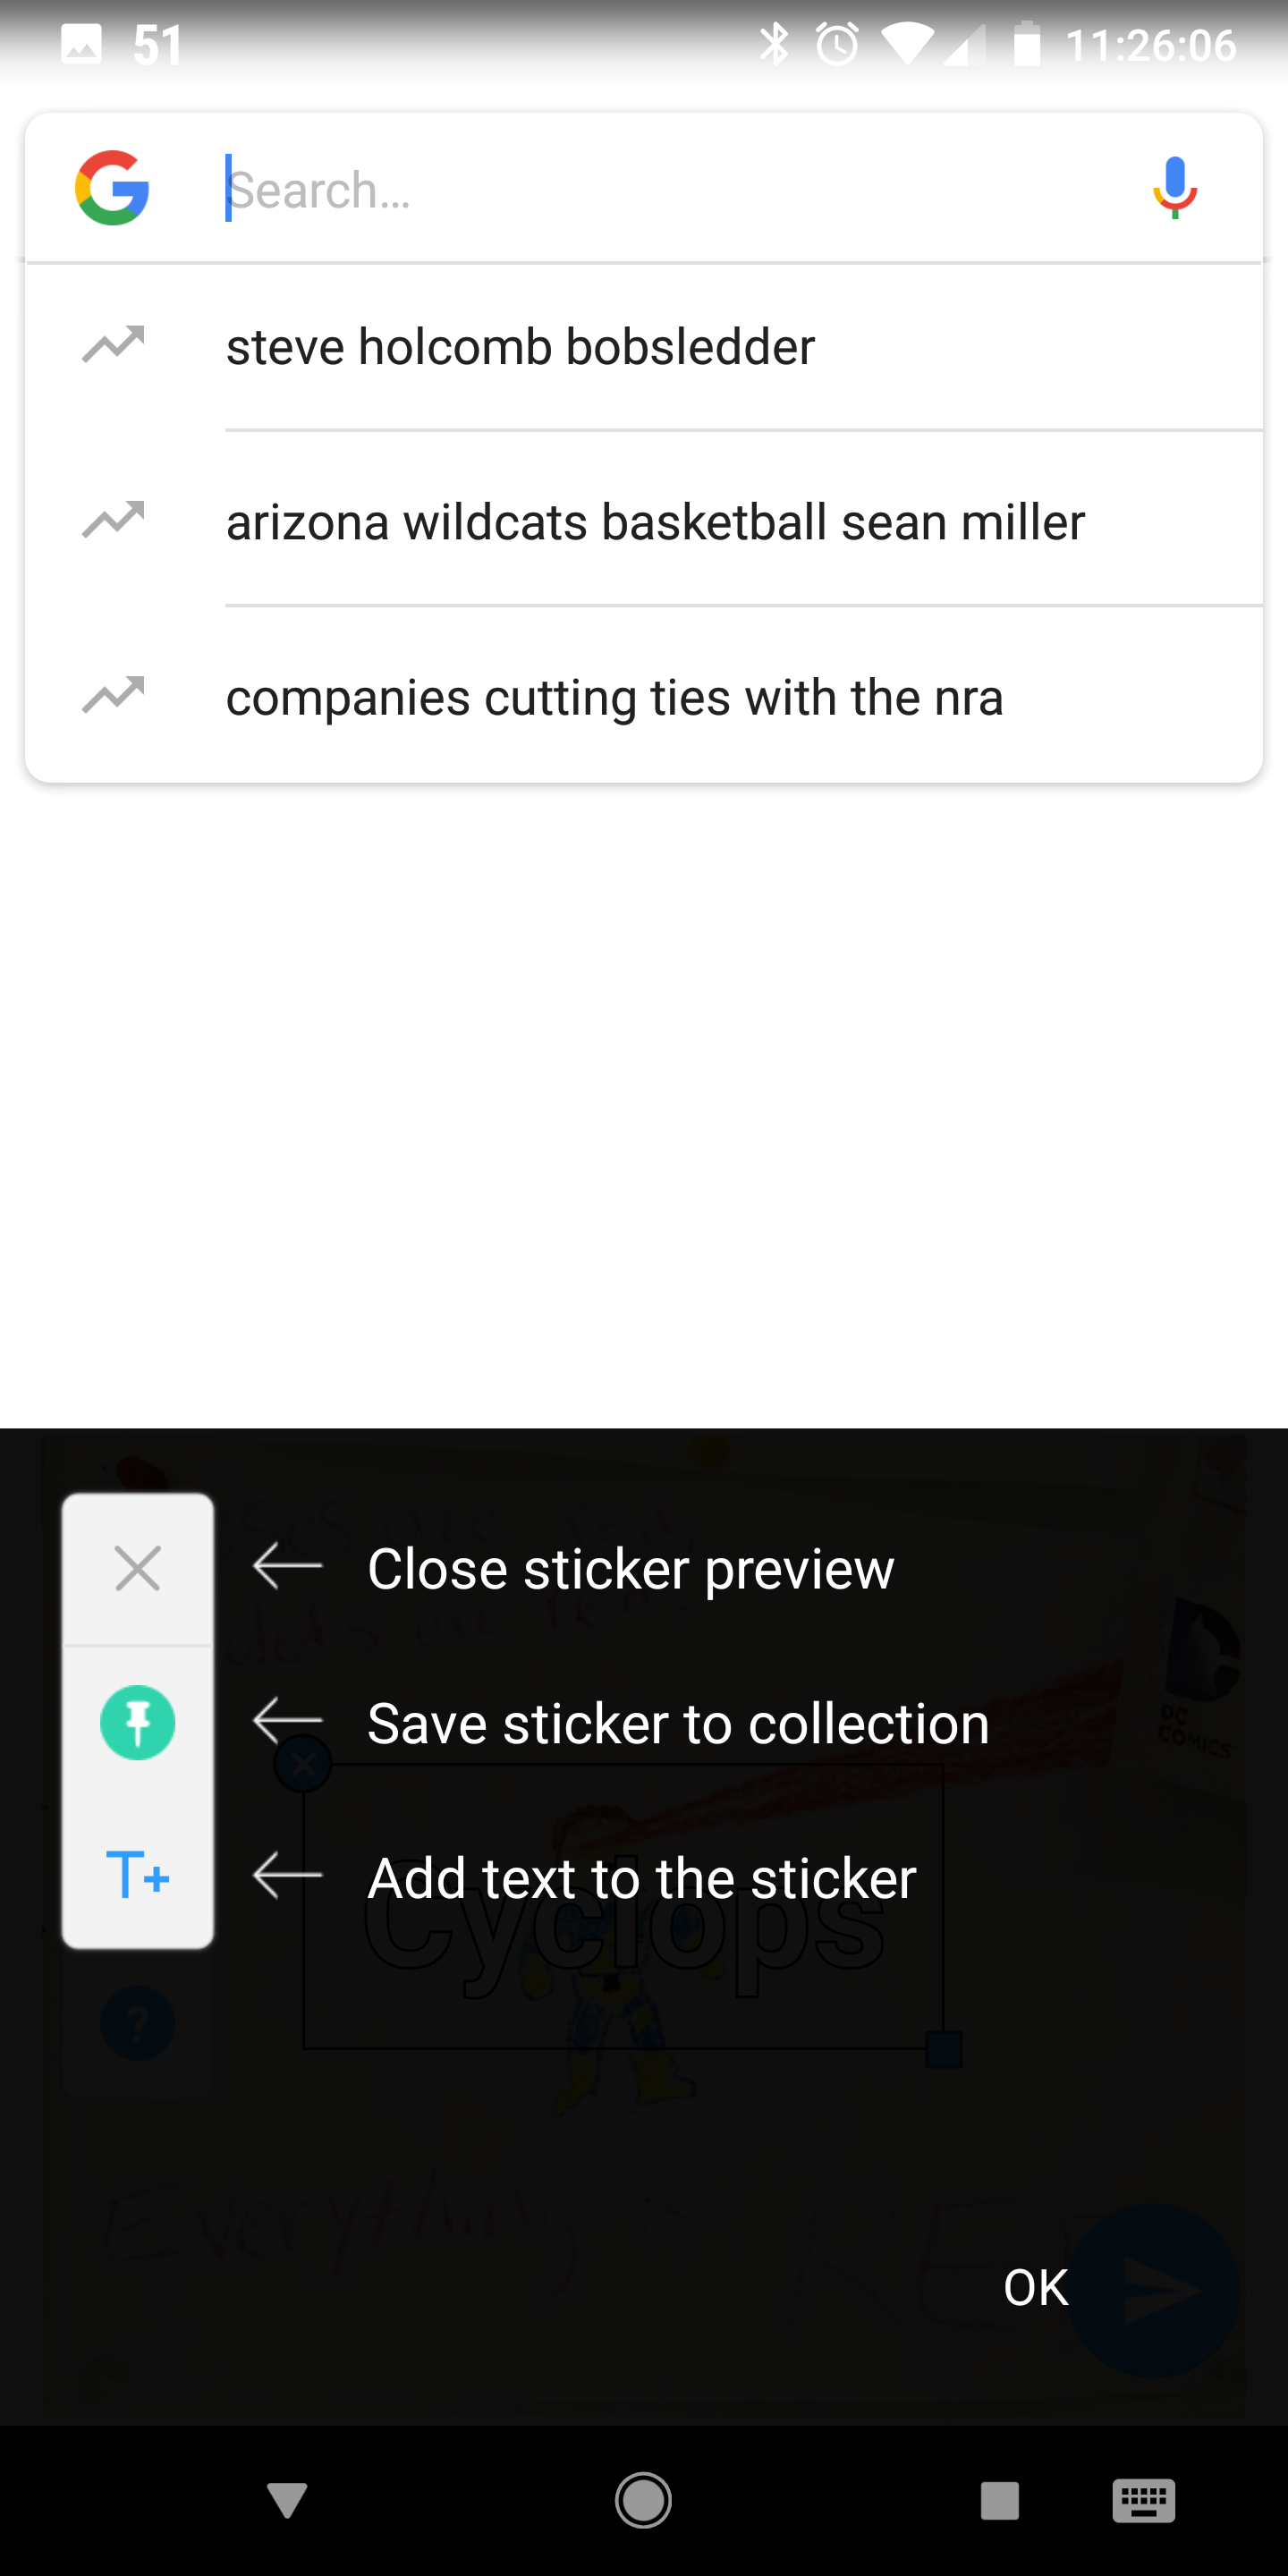
Task: Pin sticker using green pushpin icon
Action: pyautogui.click(x=138, y=1722)
